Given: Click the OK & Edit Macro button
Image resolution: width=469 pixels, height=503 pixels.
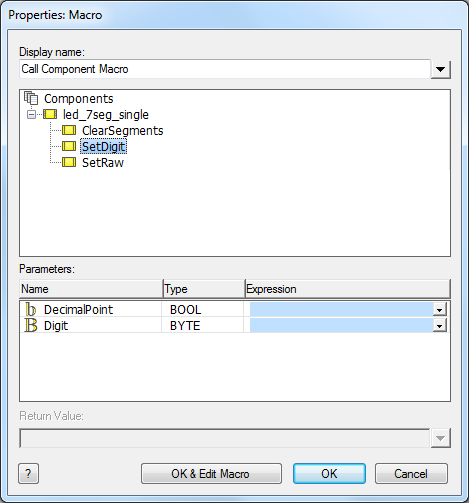Looking at the screenshot, I should click(x=211, y=473).
